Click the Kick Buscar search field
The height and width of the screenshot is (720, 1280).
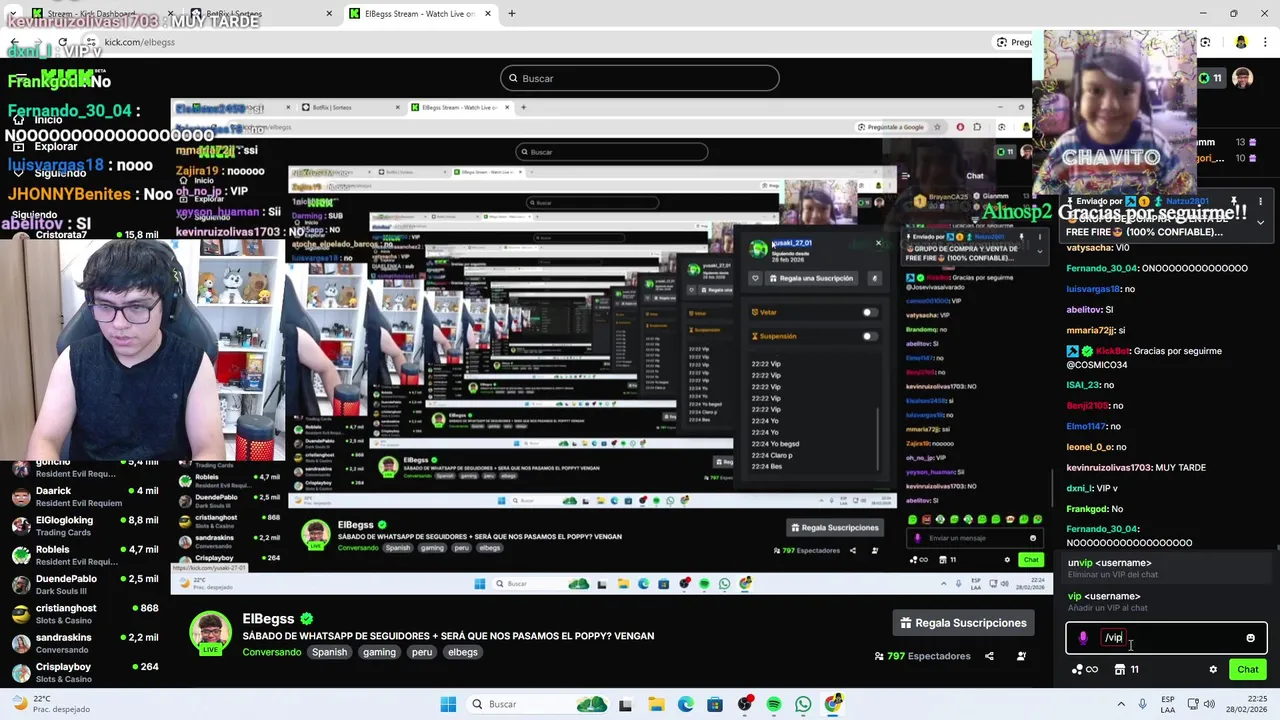640,78
